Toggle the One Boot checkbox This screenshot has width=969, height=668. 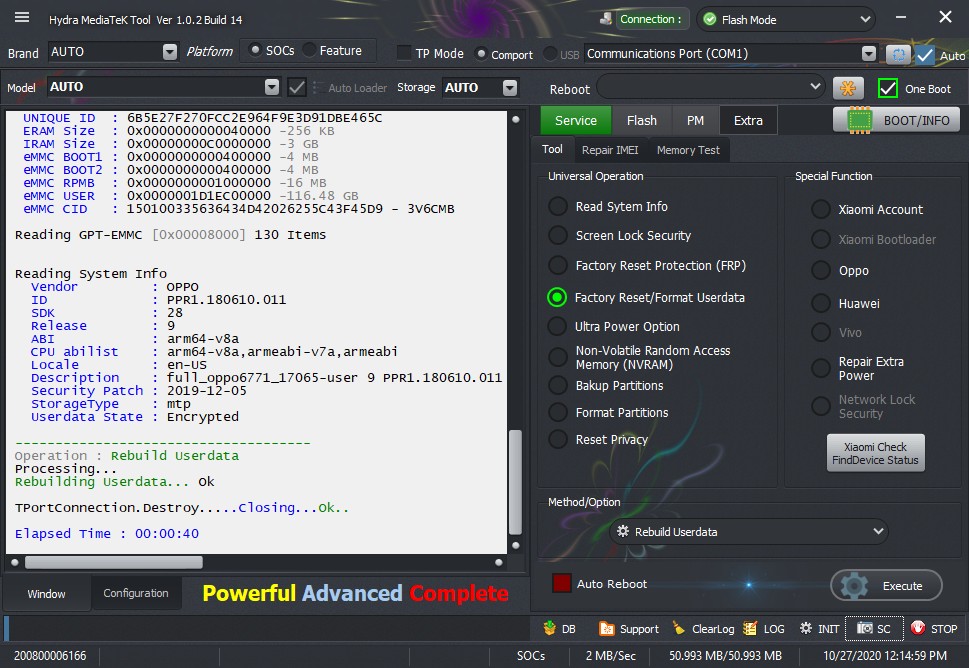tap(887, 88)
